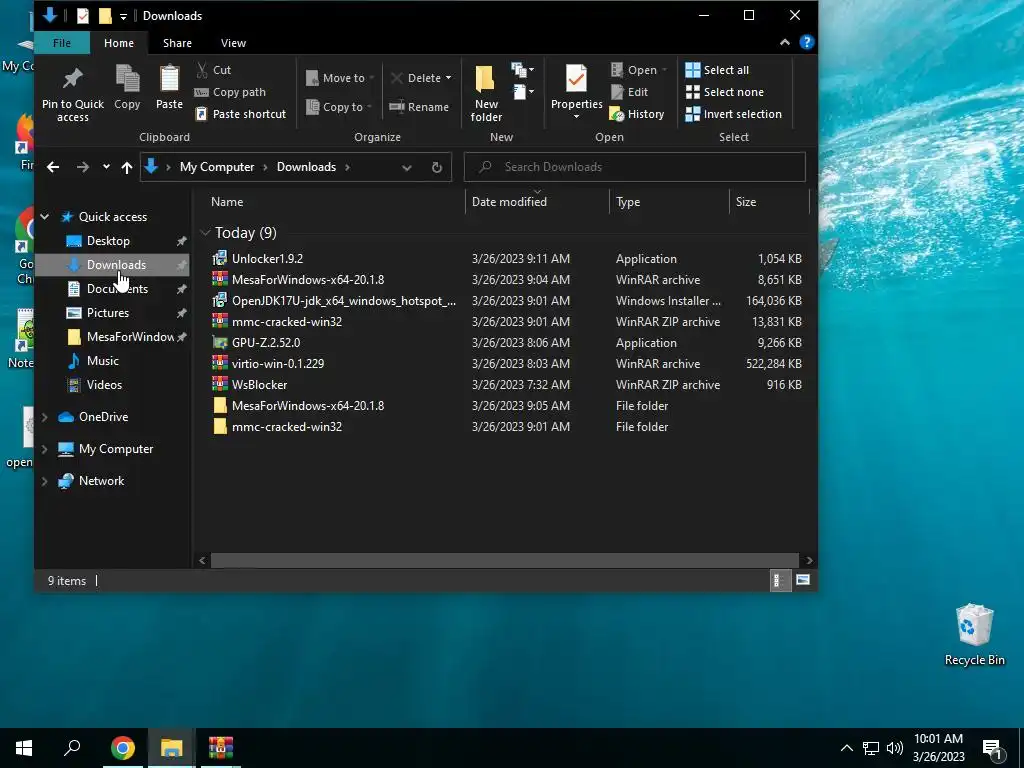Viewport: 1024px width, 768px height.
Task: Switch to the Home ribbon tab
Action: coord(119,43)
